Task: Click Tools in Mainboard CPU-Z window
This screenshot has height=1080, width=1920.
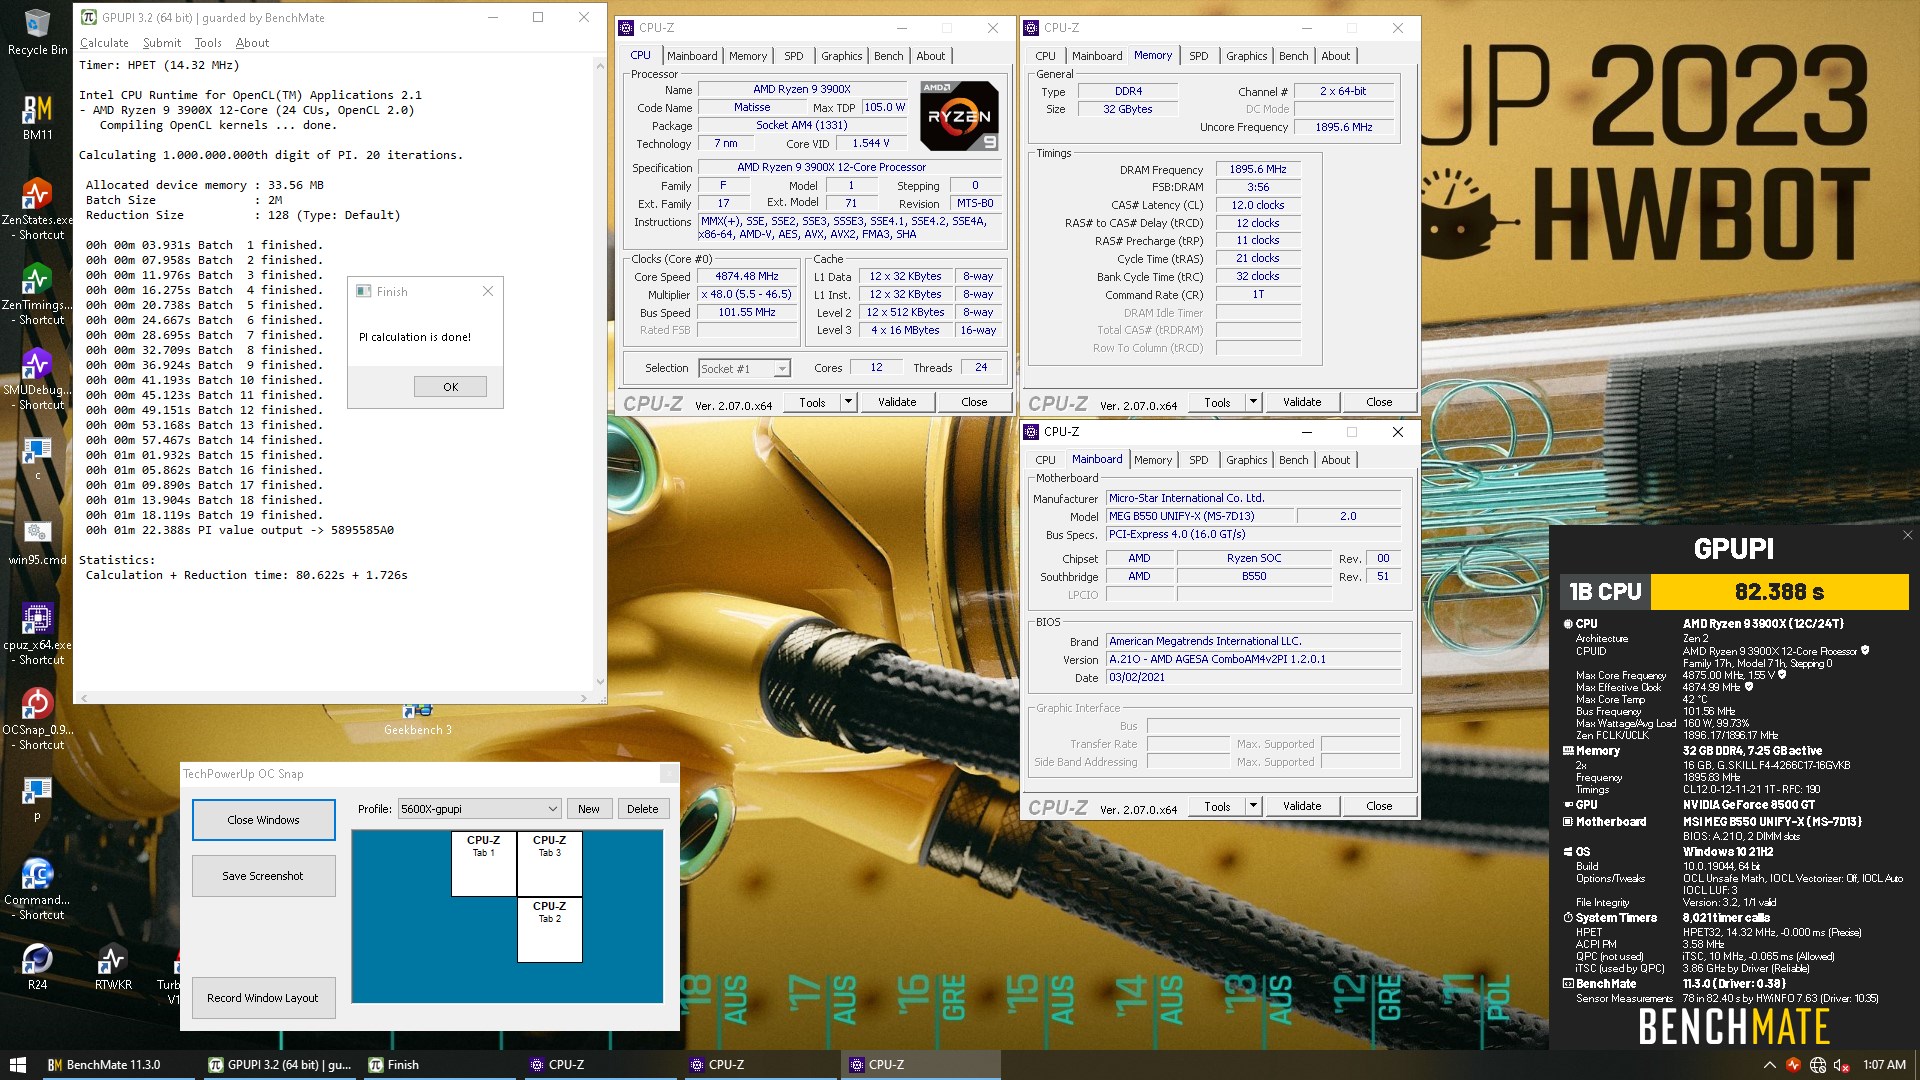Action: [x=1217, y=806]
